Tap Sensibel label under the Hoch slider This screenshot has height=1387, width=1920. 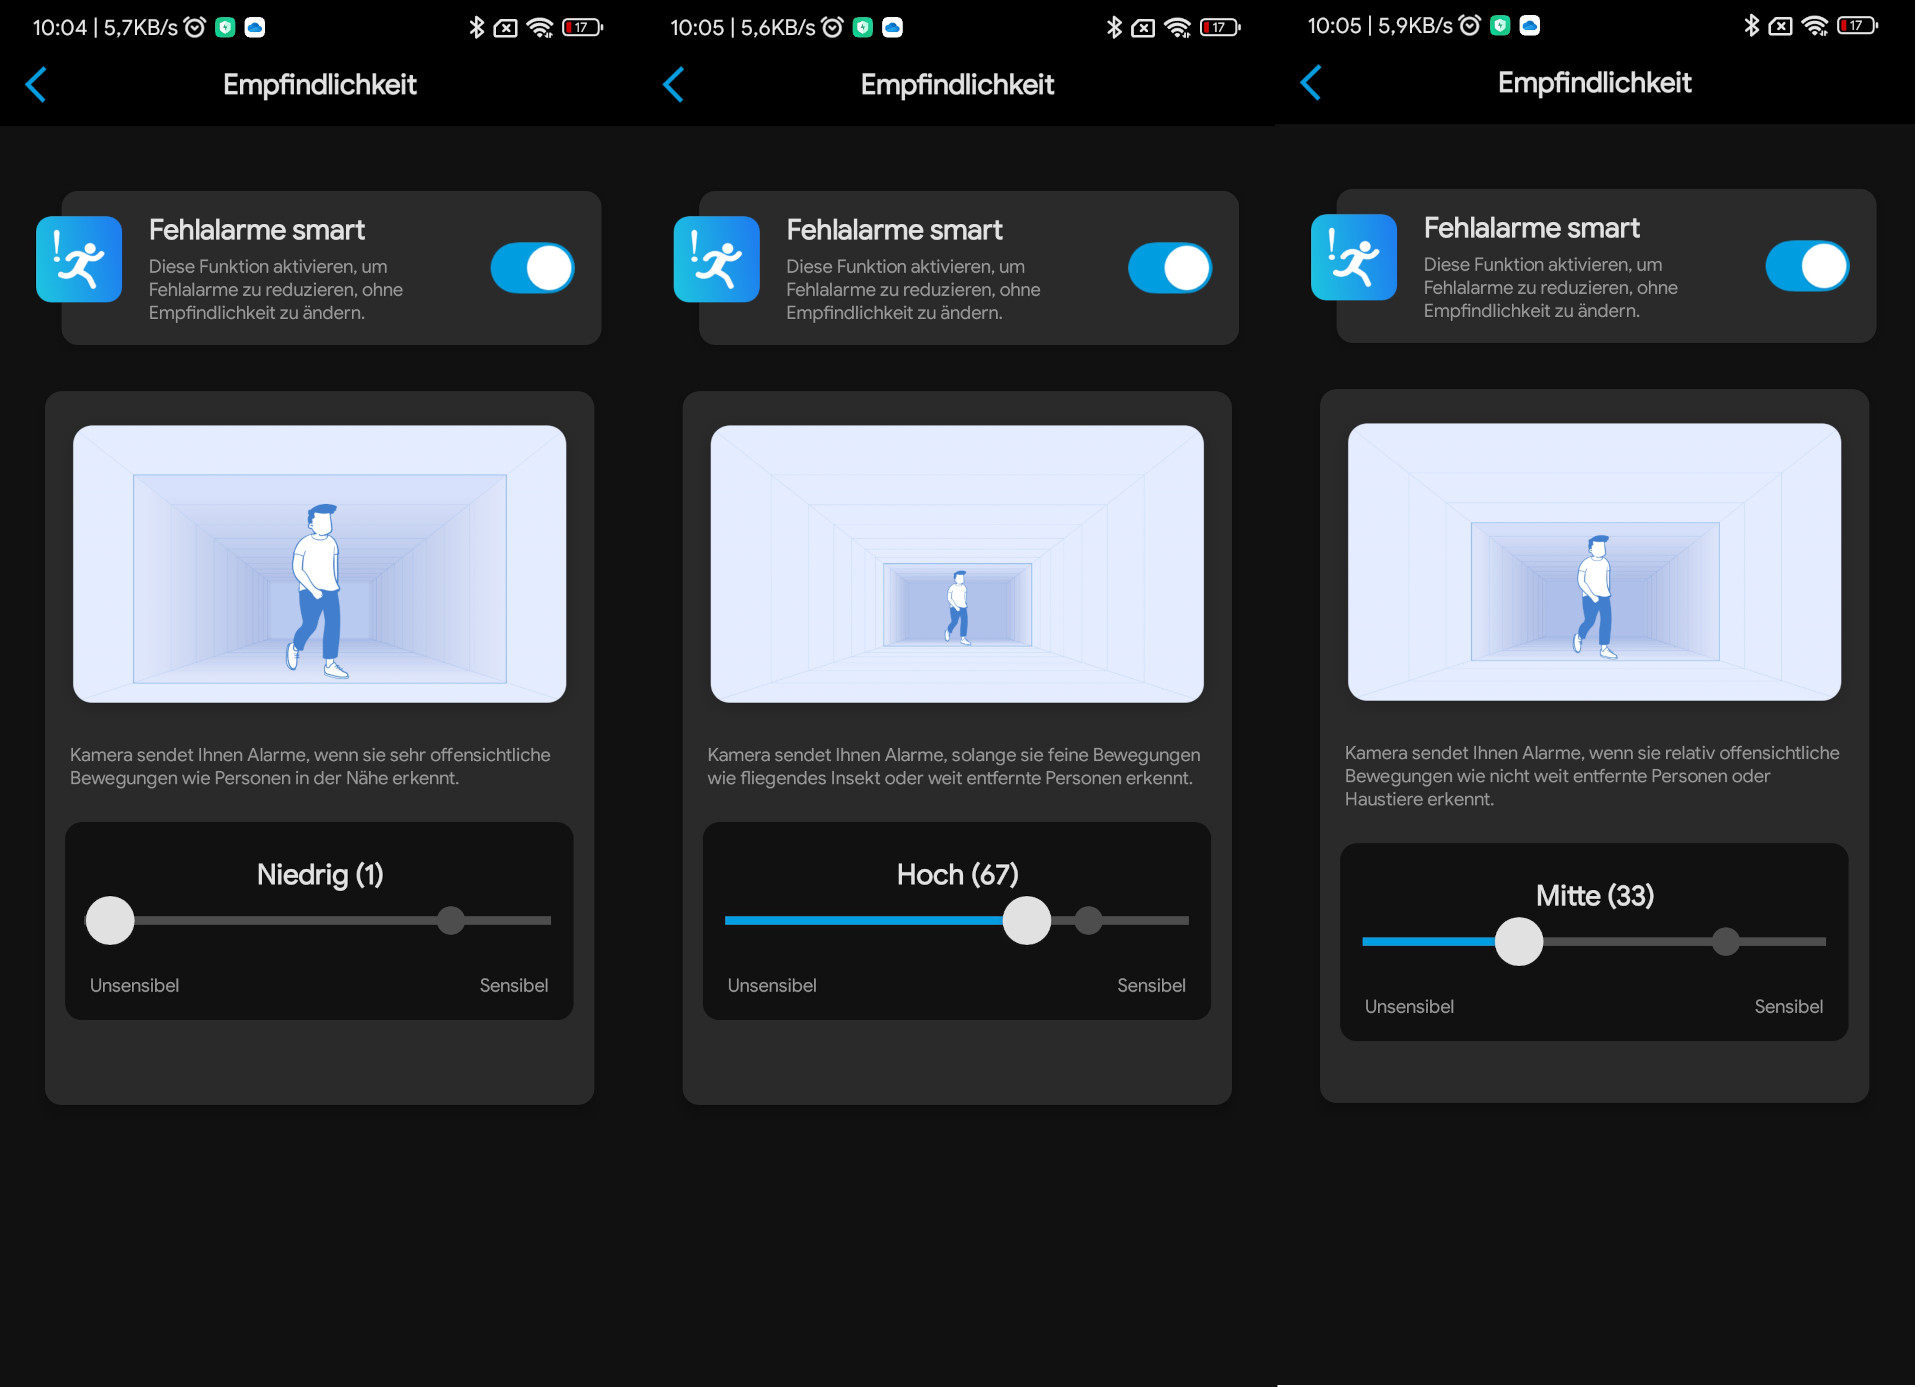pyautogui.click(x=1150, y=985)
